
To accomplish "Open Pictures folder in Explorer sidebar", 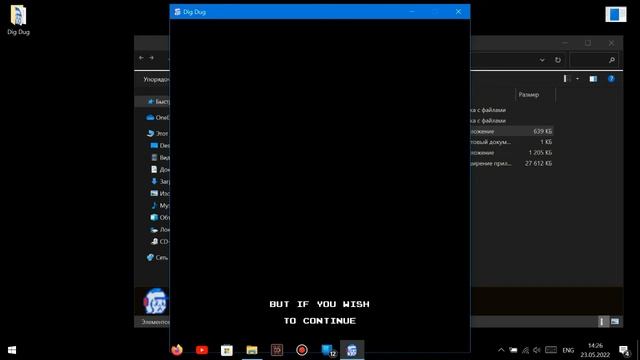I will click(160, 193).
